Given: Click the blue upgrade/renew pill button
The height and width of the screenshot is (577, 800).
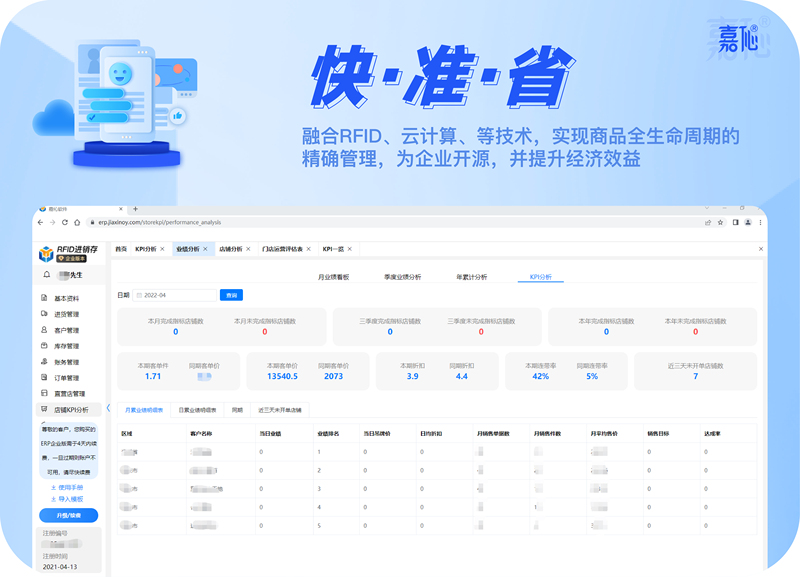Looking at the screenshot, I should pos(68,515).
